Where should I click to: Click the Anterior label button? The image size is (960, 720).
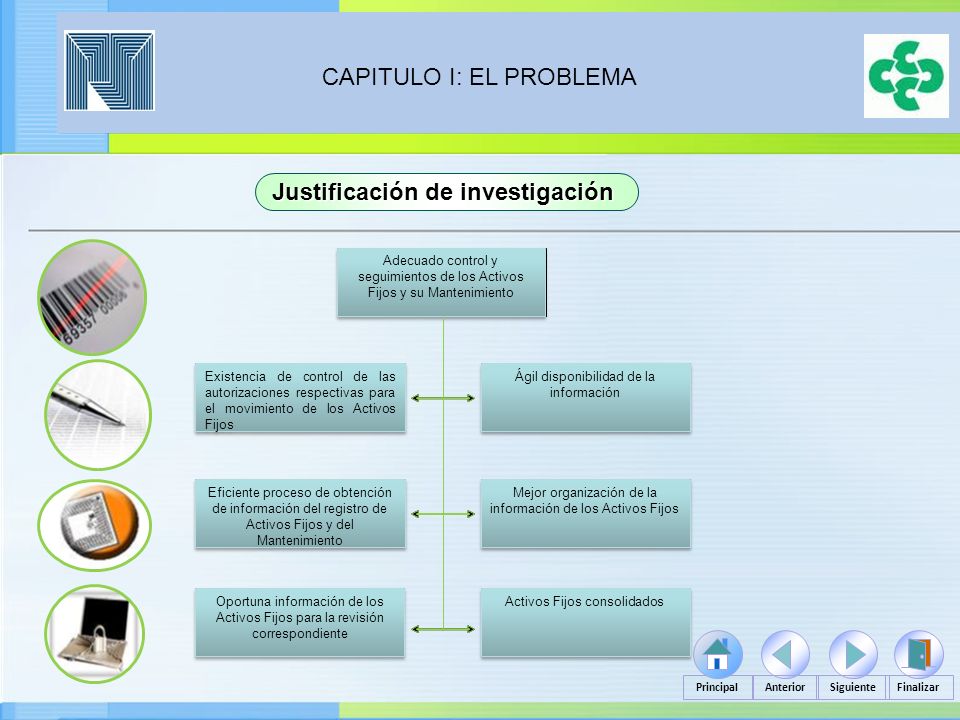click(x=785, y=687)
